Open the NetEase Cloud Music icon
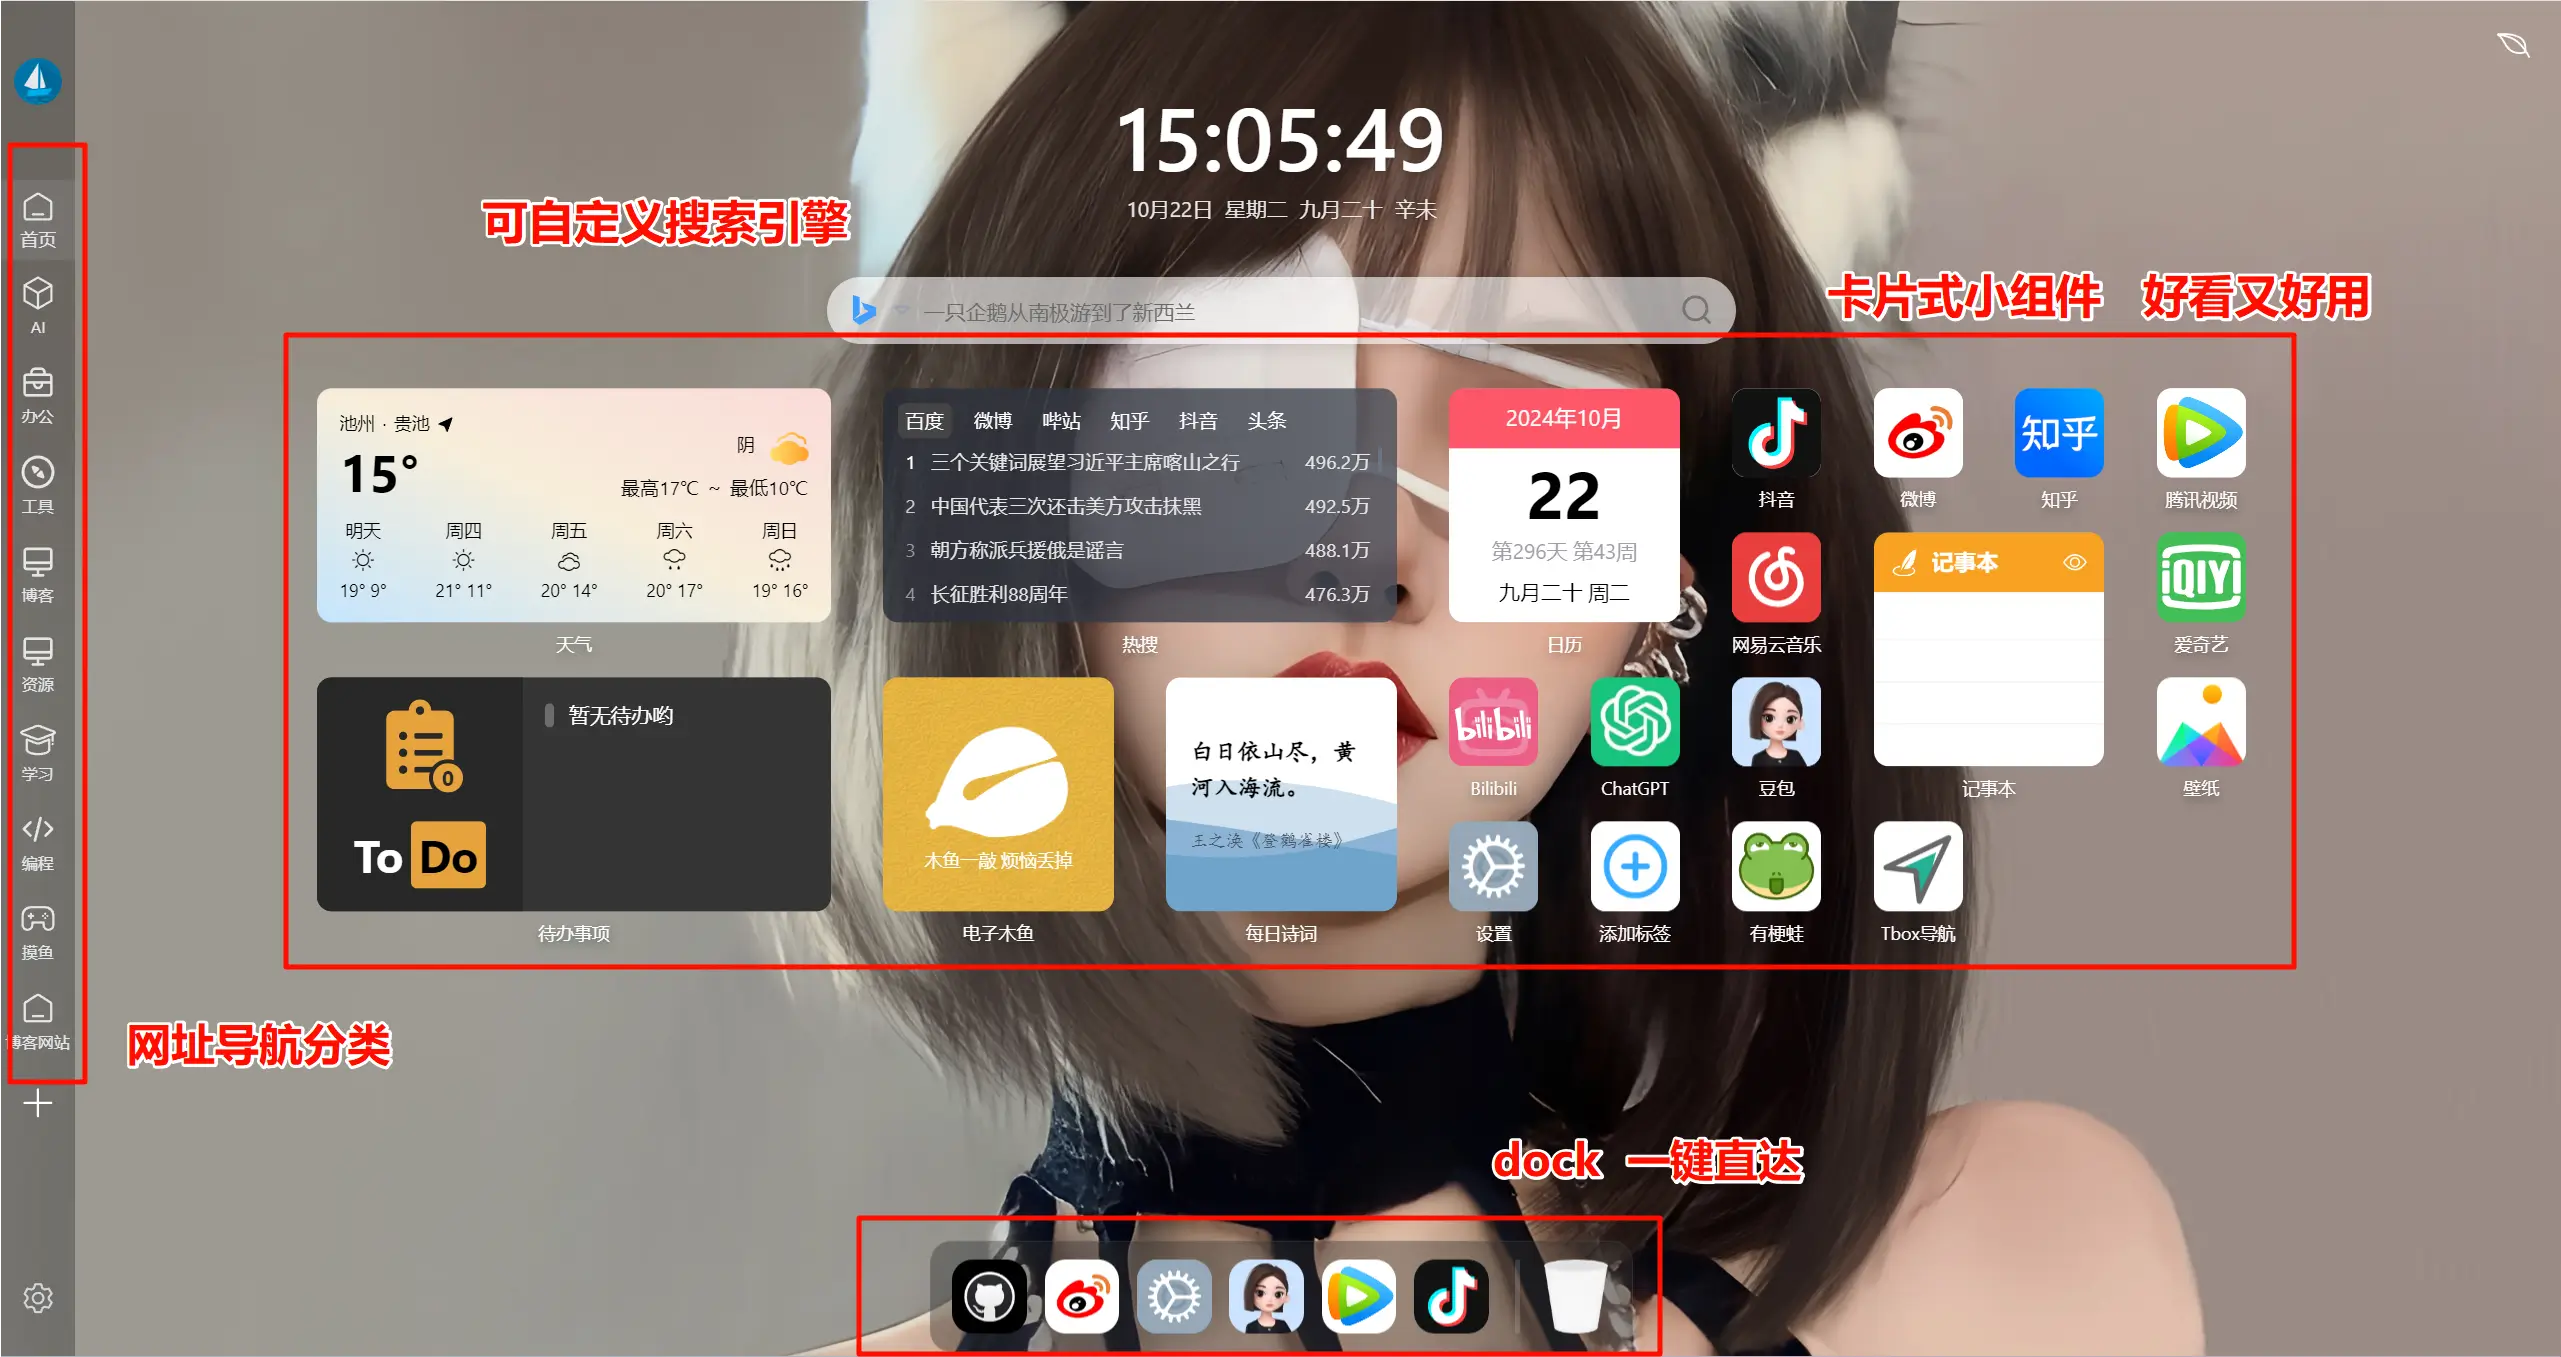Image resolution: width=2561 pixels, height=1357 pixels. [x=1775, y=578]
